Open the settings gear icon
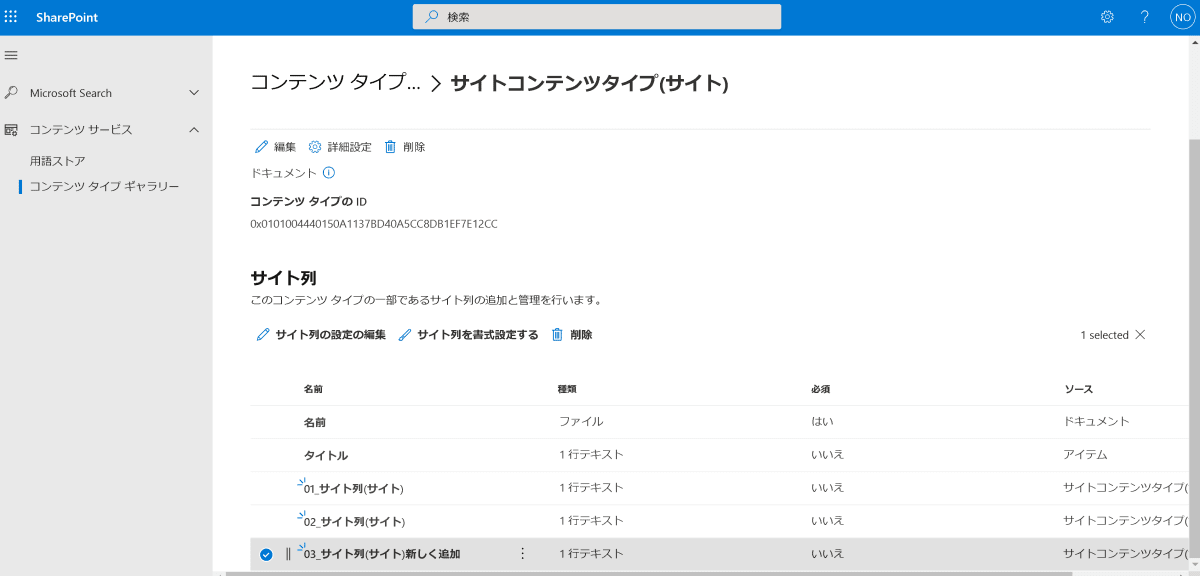The width and height of the screenshot is (1200, 576). 1107,17
